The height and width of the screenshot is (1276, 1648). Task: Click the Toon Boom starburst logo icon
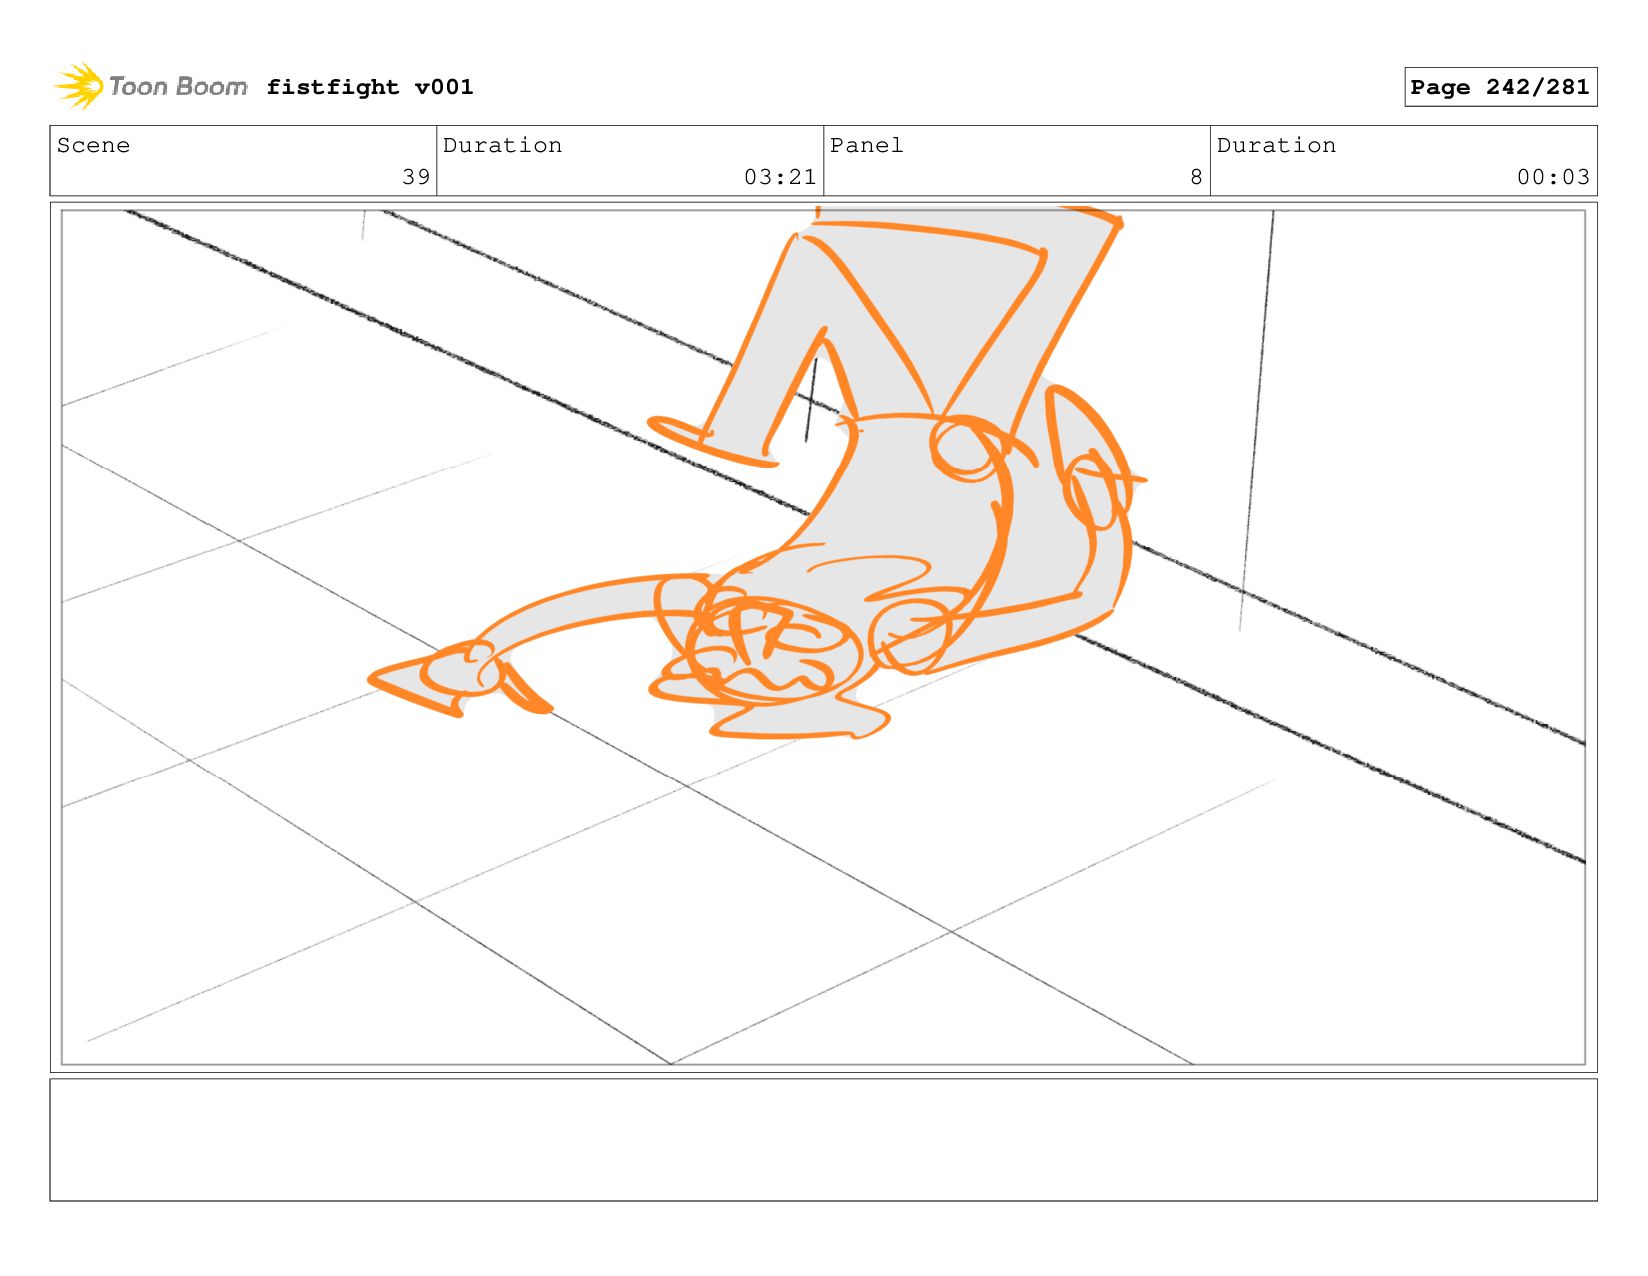(x=79, y=86)
